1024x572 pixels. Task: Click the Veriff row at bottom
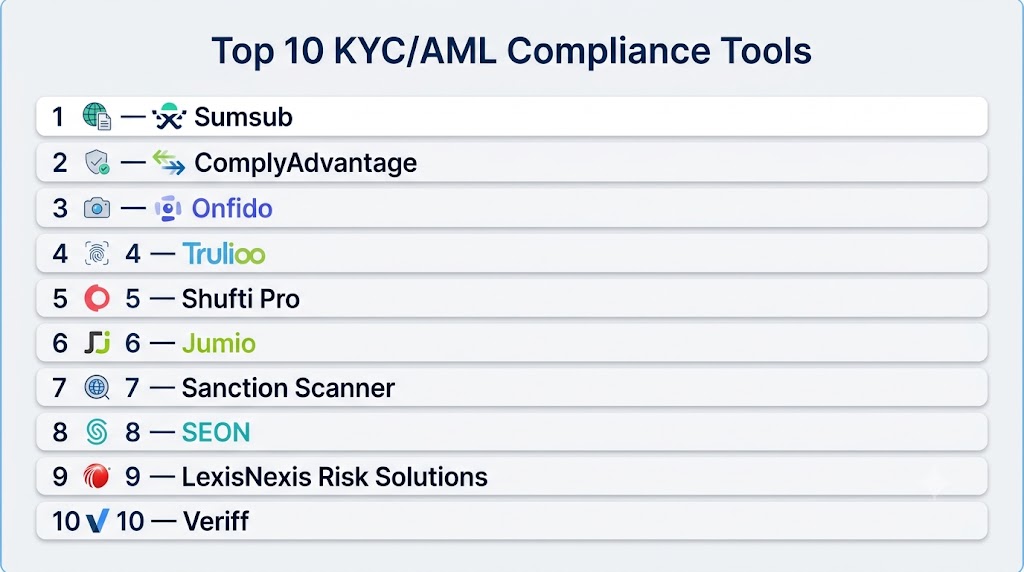click(511, 521)
